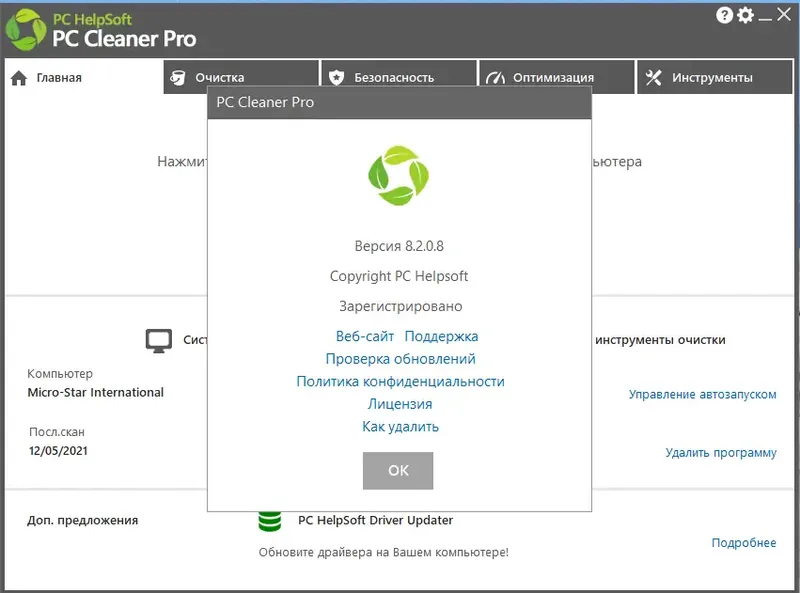Select the Оптимизация gauge icon
This screenshot has width=800, height=593.
pos(494,75)
